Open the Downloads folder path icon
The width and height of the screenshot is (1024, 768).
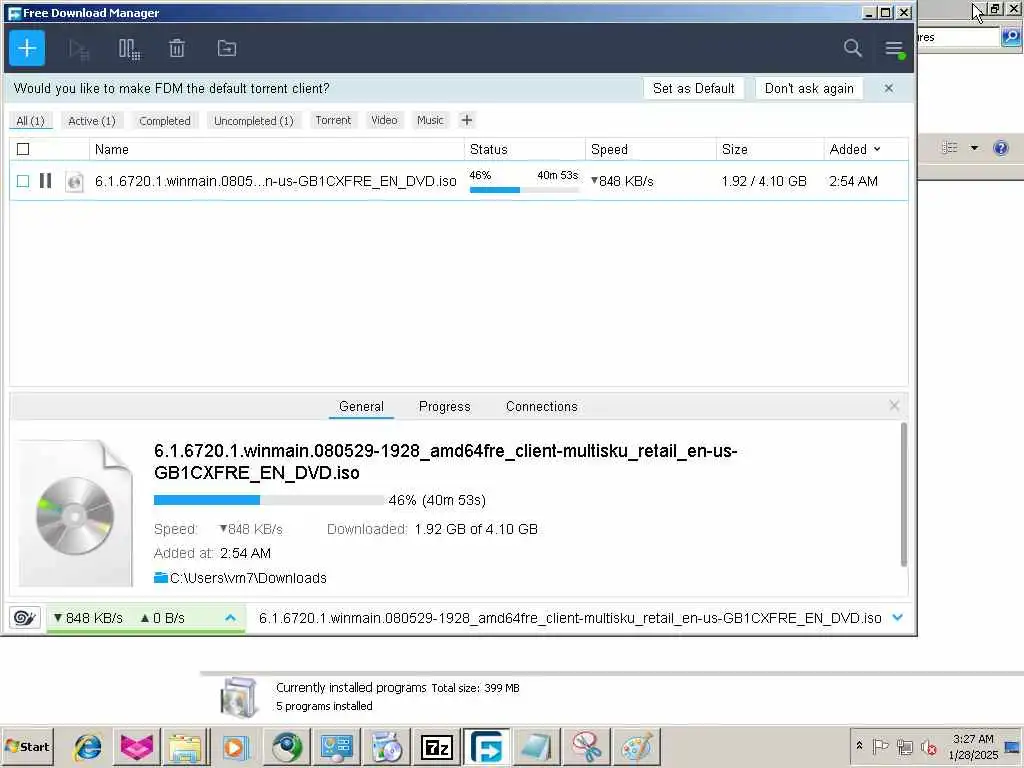[x=161, y=577]
